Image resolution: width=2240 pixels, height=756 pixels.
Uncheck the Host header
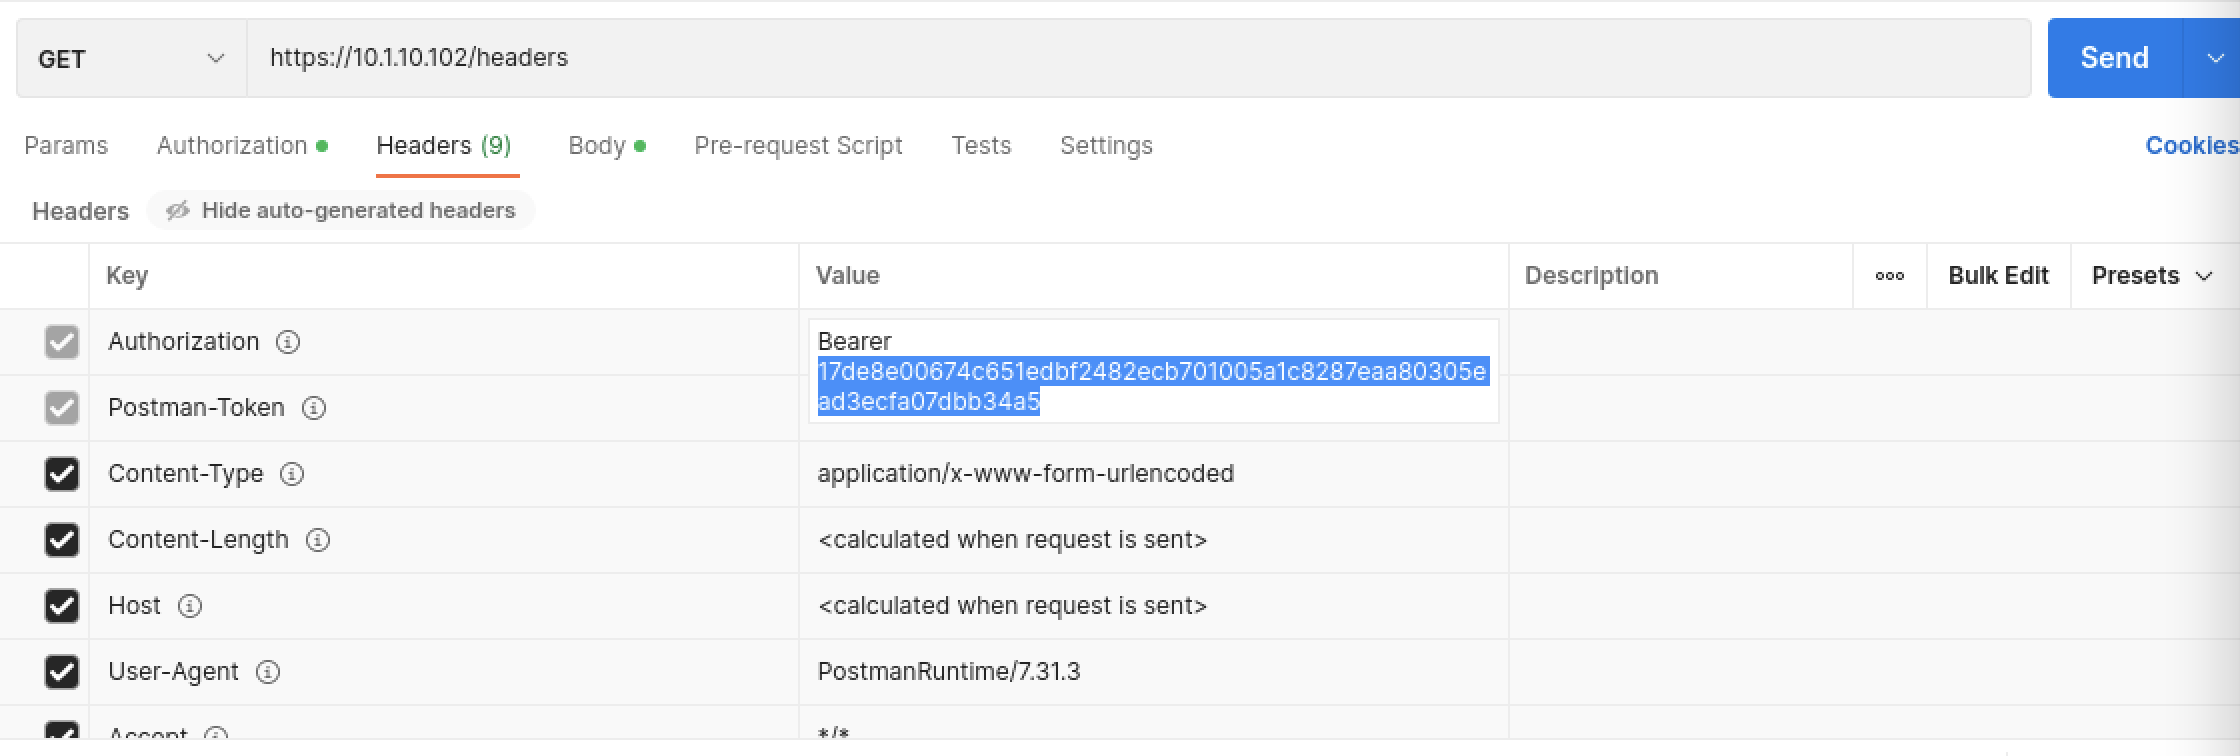coord(62,606)
